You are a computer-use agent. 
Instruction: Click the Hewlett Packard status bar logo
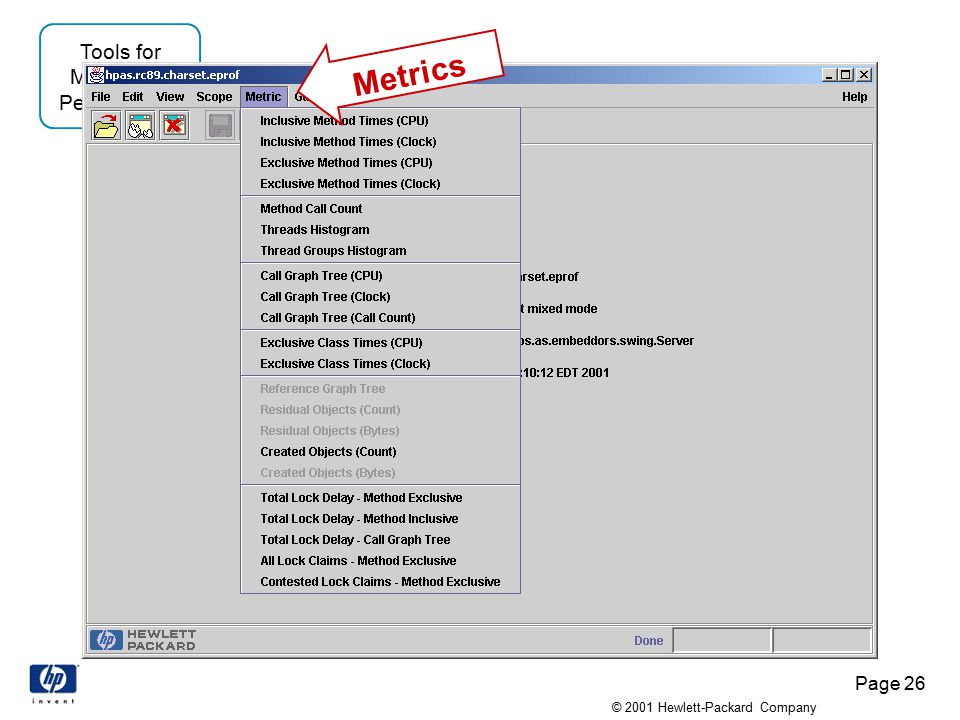click(x=143, y=640)
